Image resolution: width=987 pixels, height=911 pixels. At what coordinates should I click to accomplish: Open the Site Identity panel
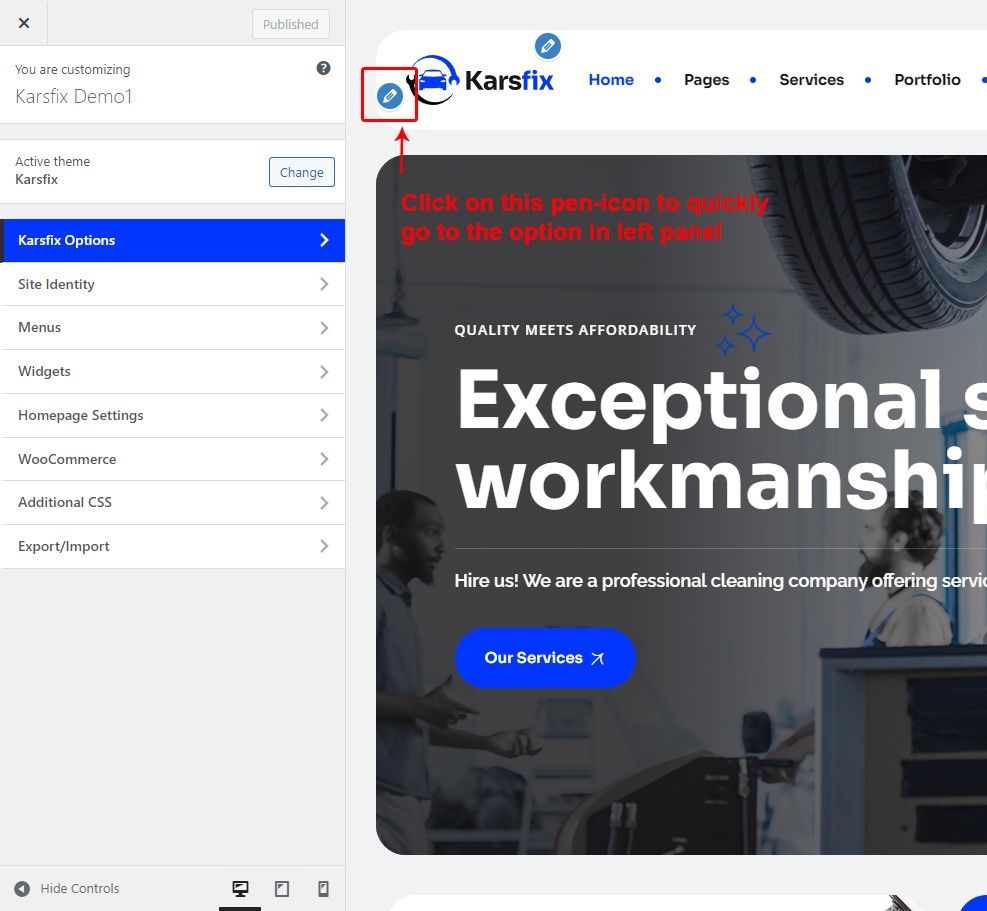point(172,284)
